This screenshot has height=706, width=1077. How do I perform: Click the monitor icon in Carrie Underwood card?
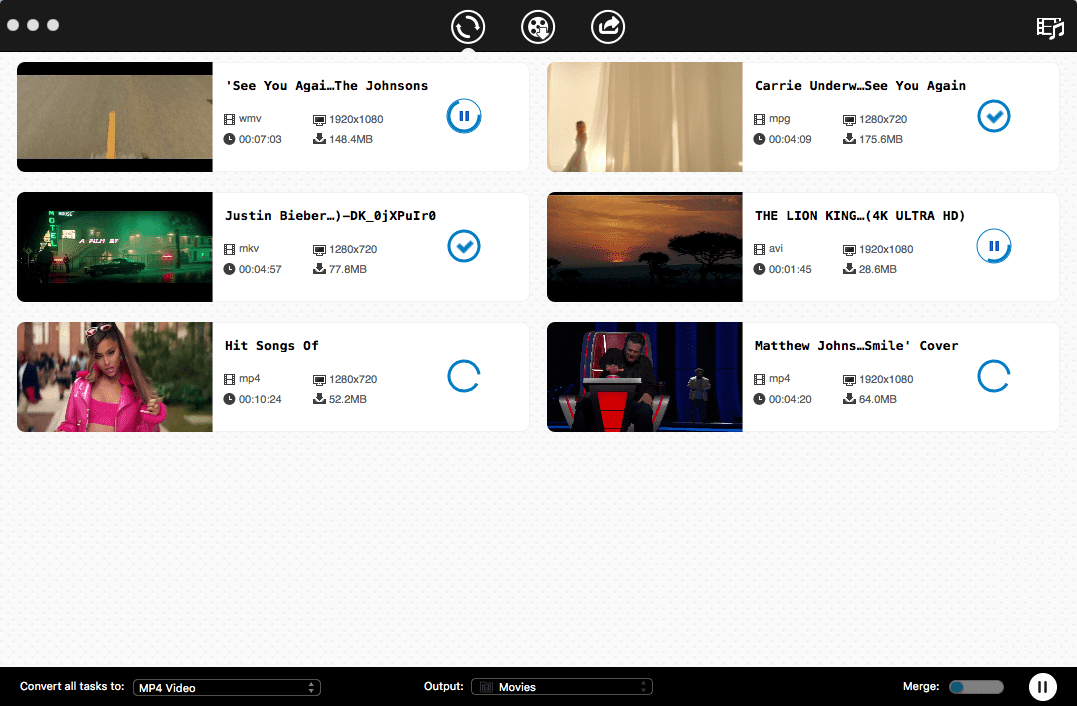[849, 120]
